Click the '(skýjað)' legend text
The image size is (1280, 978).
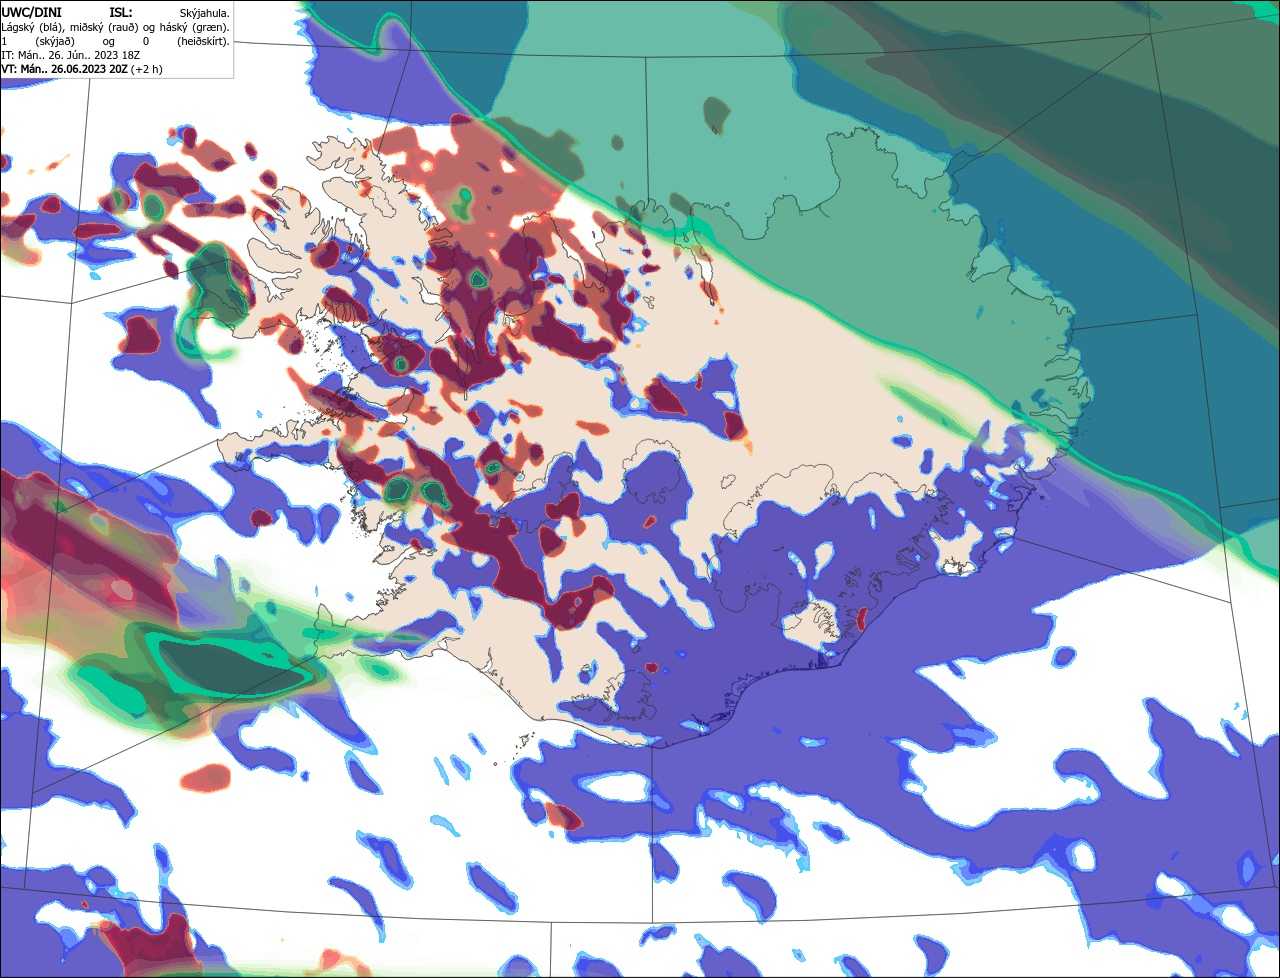pyautogui.click(x=55, y=42)
